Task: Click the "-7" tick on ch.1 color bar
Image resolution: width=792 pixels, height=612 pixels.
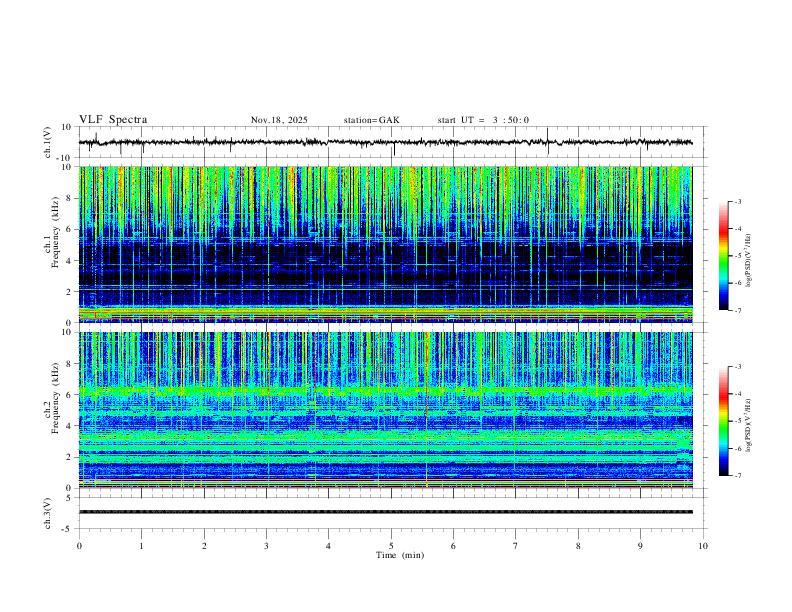Action: 738,311
